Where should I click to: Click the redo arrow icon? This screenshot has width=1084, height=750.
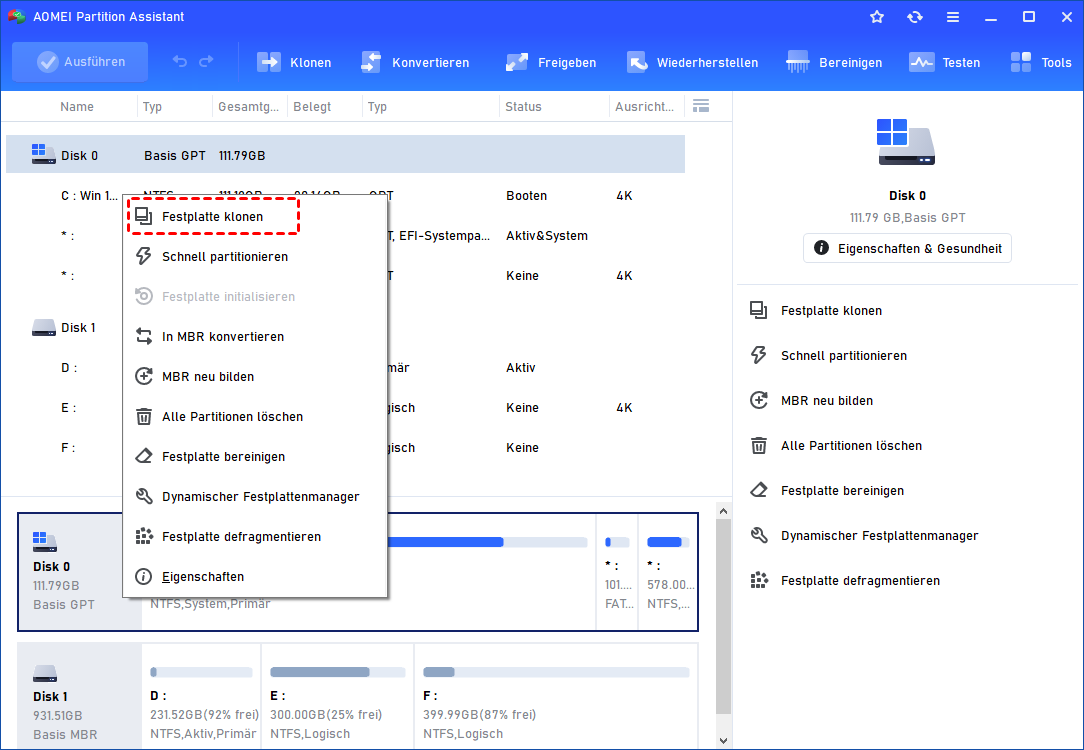[206, 62]
